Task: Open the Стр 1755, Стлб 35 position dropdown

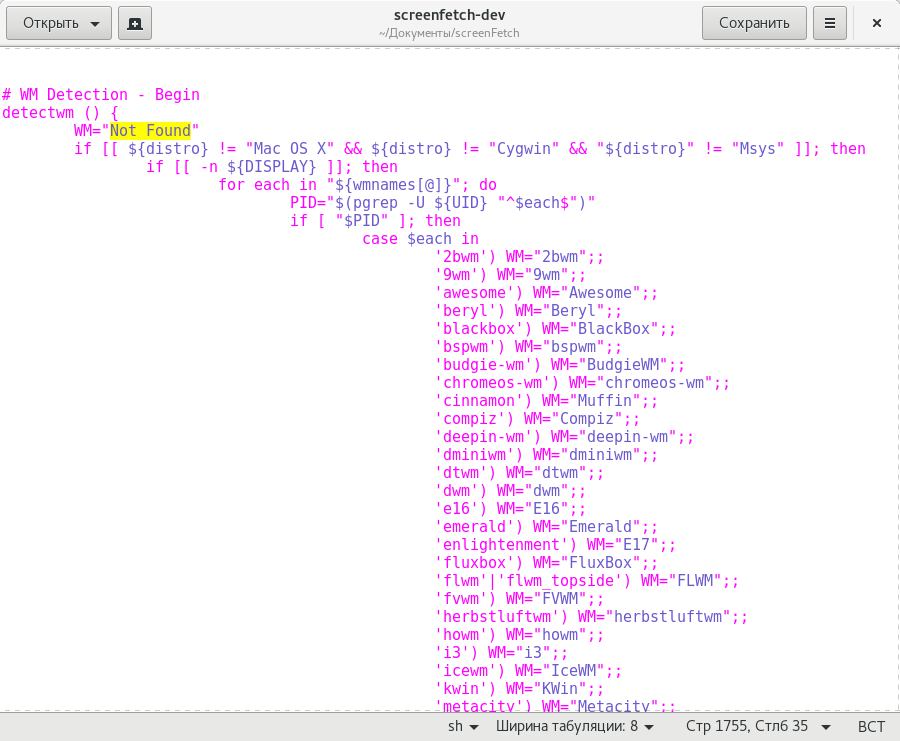Action: (x=758, y=726)
